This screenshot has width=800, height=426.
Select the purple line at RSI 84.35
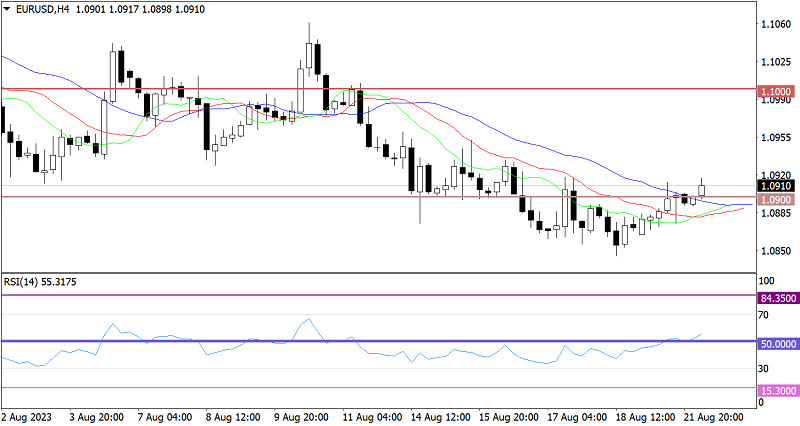(x=400, y=295)
